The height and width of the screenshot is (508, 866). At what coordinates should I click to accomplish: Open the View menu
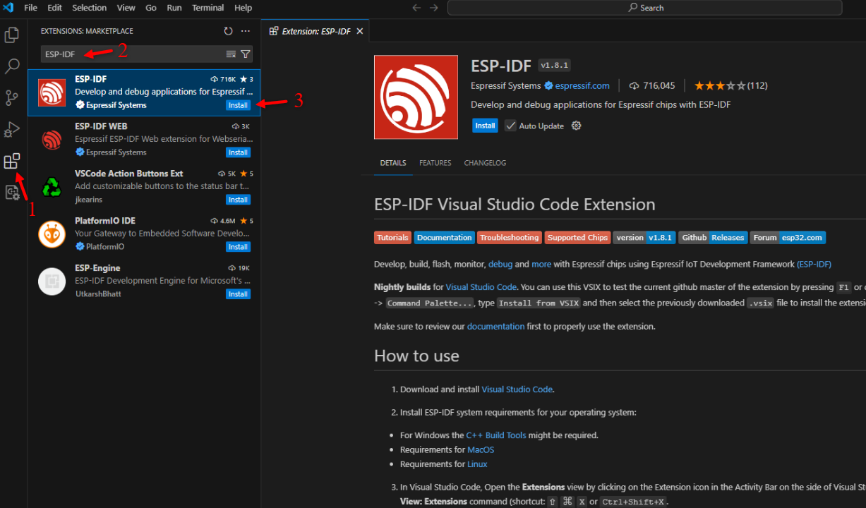click(x=125, y=8)
